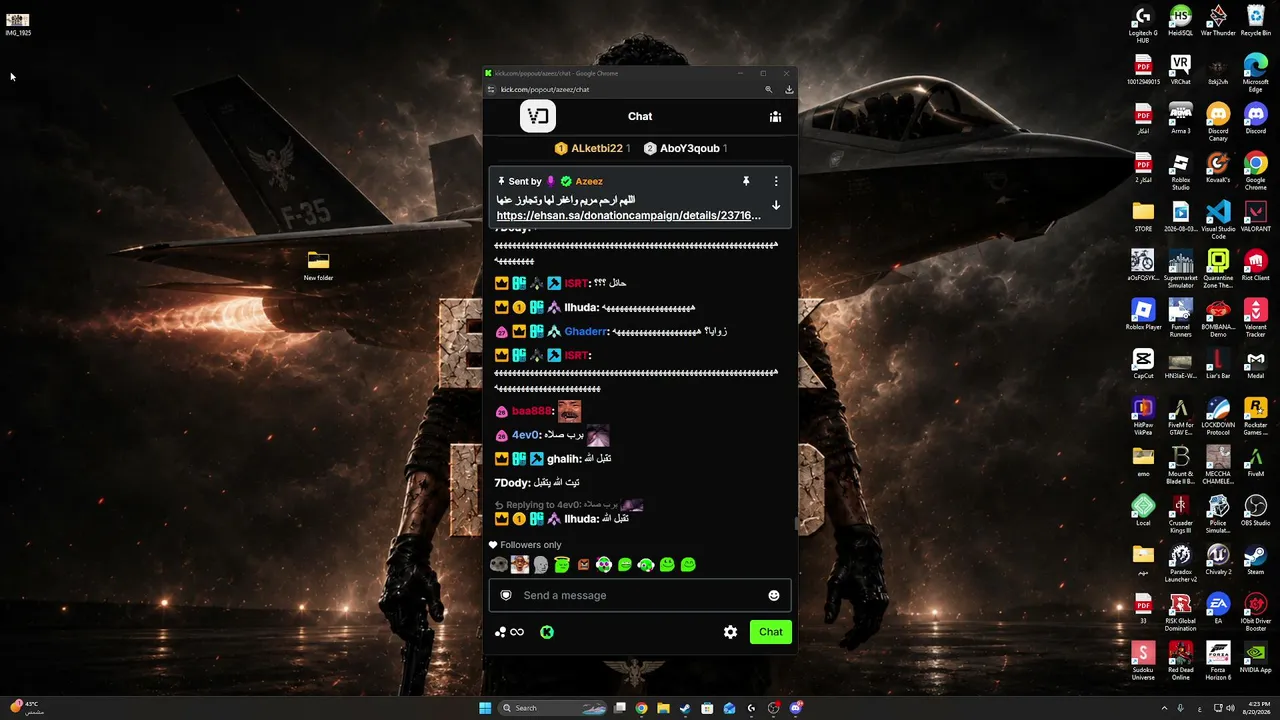The height and width of the screenshot is (720, 1280).
Task: Click the Kick logo at chat header
Action: pos(538,116)
